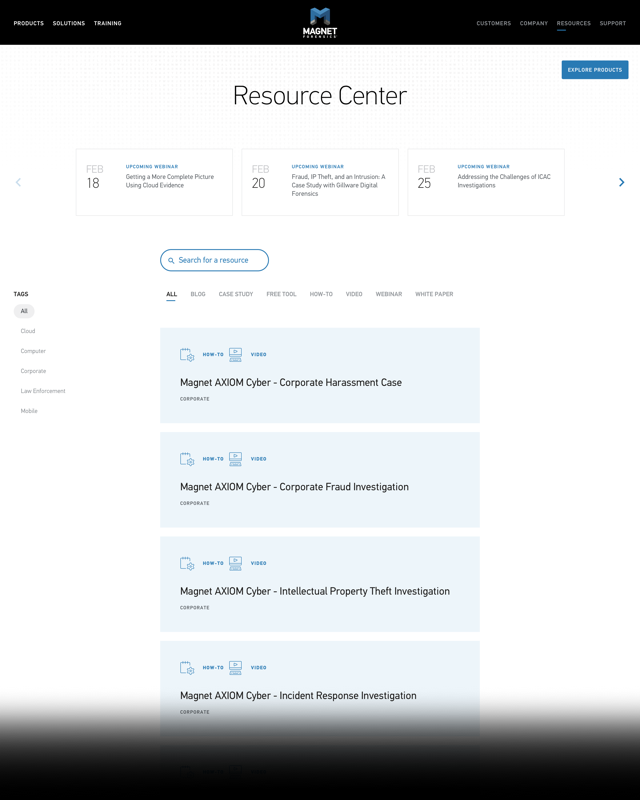This screenshot has width=640, height=800.
Task: Open the Resources navigation menu
Action: [573, 23]
